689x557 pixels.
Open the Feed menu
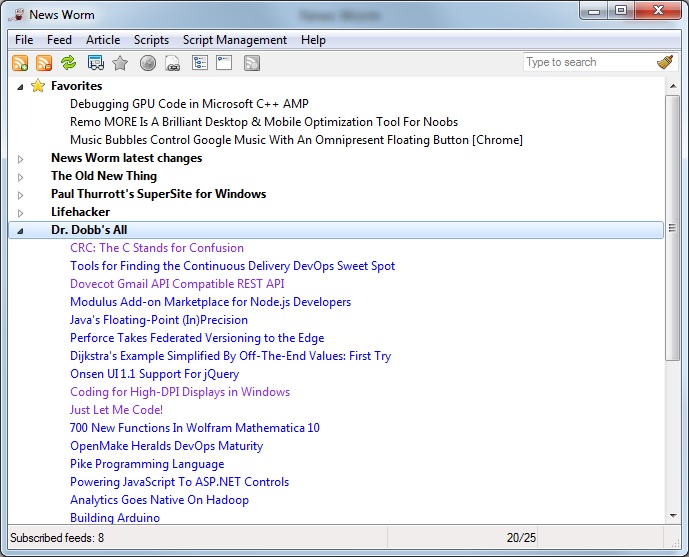[x=59, y=40]
